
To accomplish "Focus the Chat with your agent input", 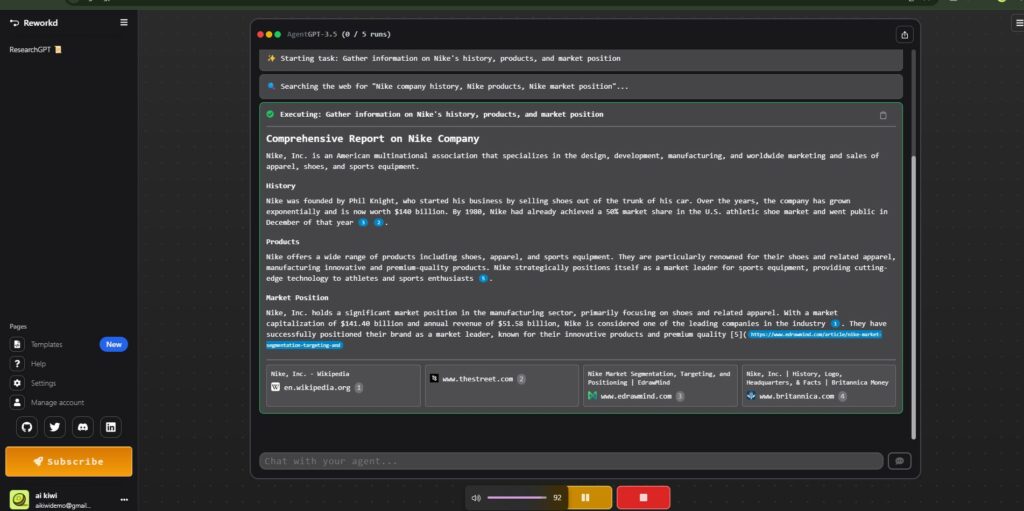I will click(571, 461).
